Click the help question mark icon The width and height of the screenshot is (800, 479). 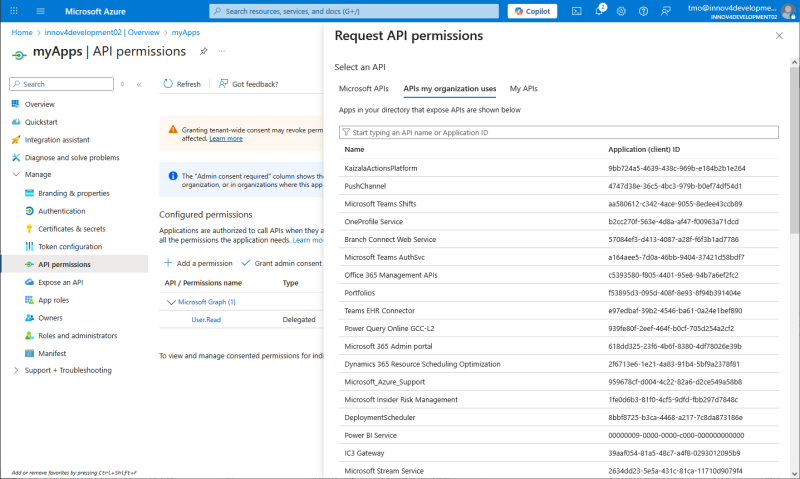644,11
